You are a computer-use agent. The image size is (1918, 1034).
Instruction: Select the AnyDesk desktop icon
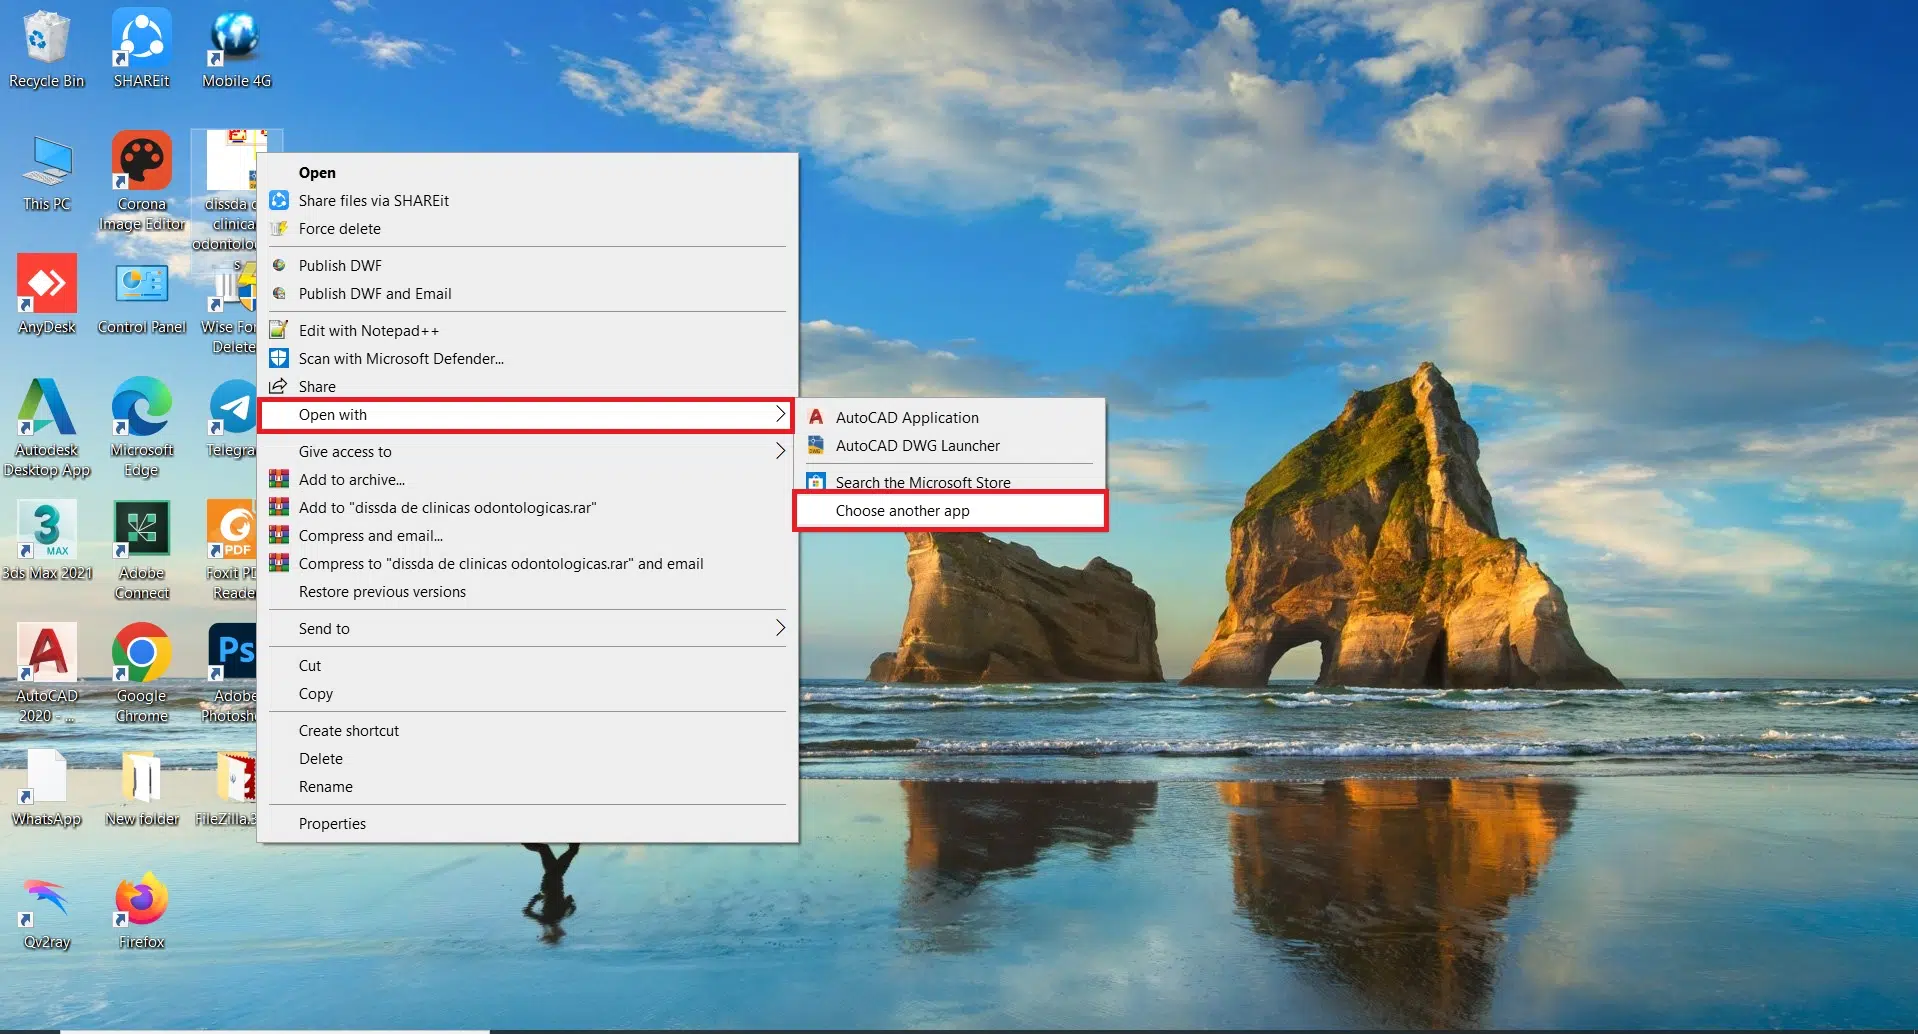[x=46, y=286]
